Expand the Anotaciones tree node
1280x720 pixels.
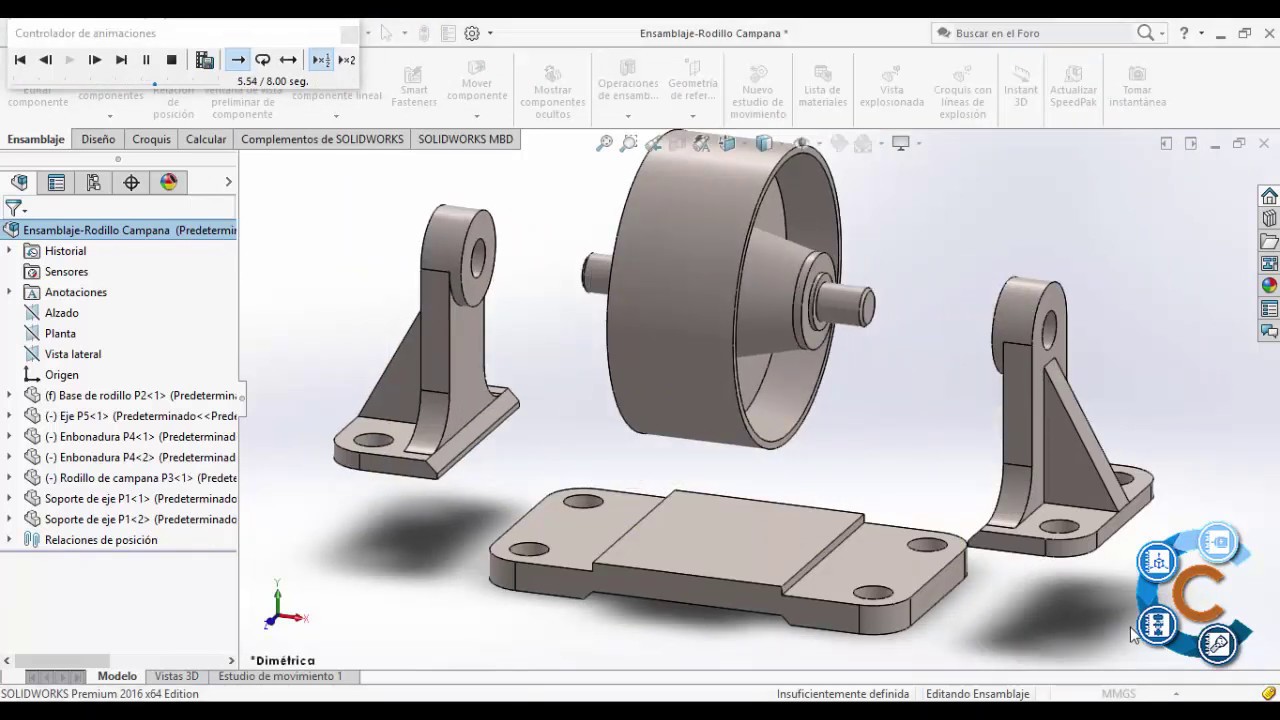[9, 292]
